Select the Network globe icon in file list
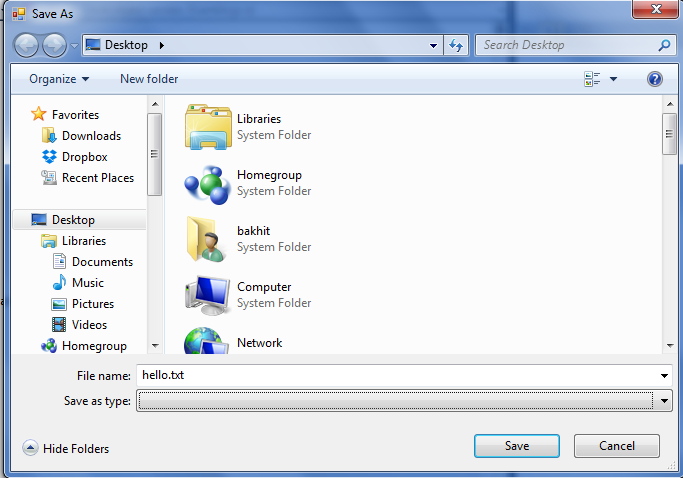683x478 pixels. pyautogui.click(x=206, y=341)
